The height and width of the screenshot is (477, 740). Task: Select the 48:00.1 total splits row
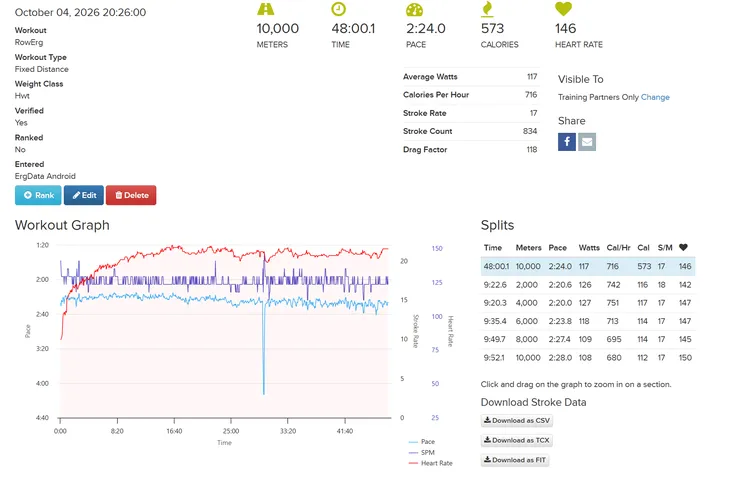pos(588,267)
